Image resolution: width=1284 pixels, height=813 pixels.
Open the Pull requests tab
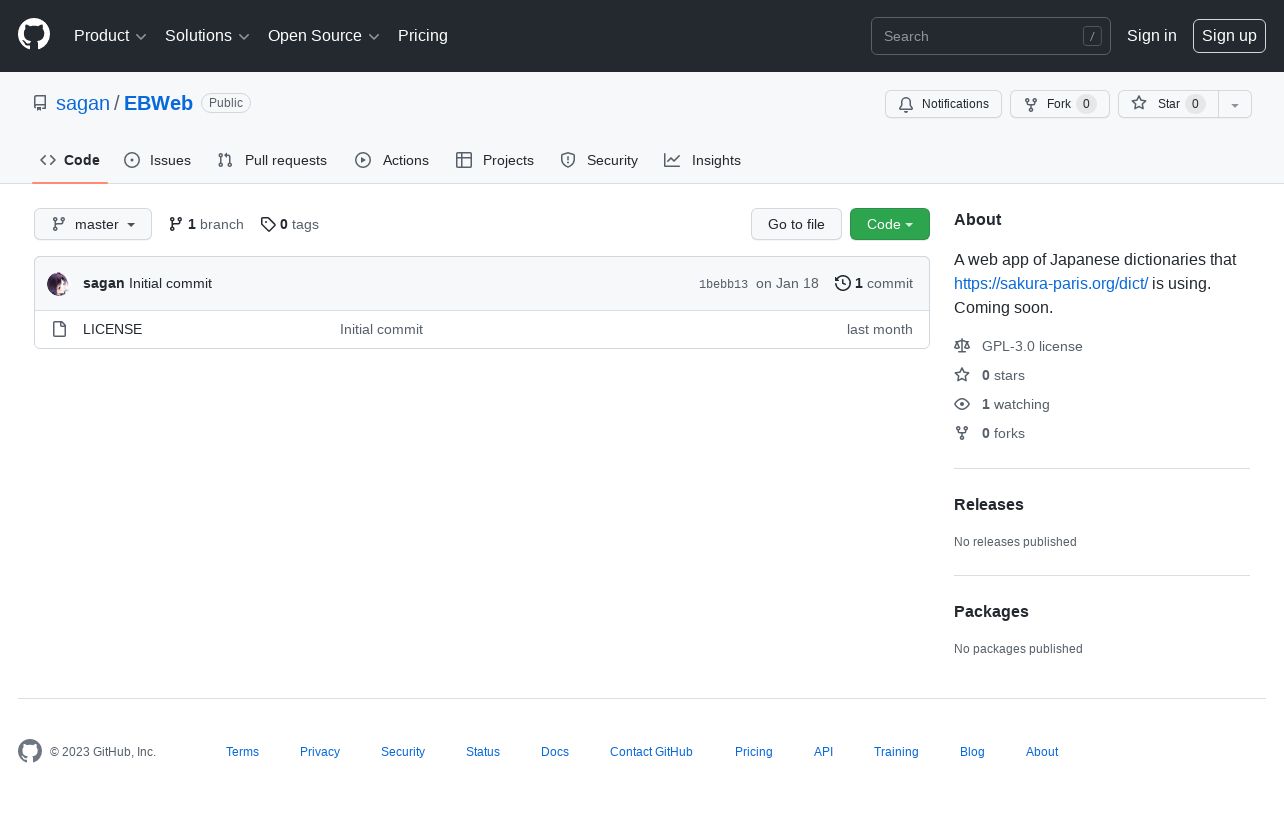point(272,160)
